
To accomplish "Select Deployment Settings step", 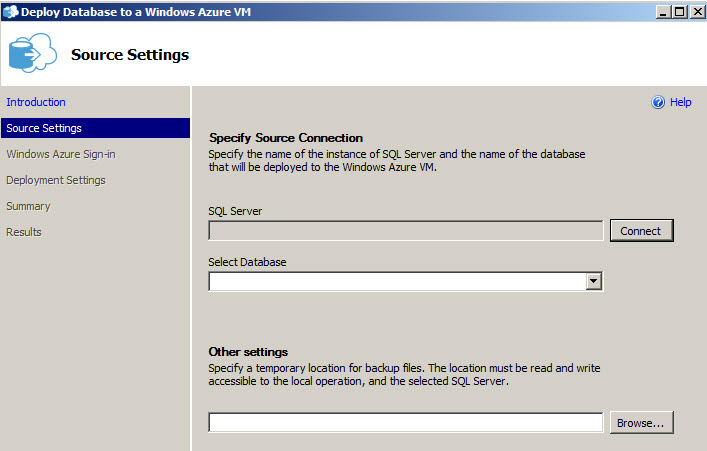I will 56,180.
